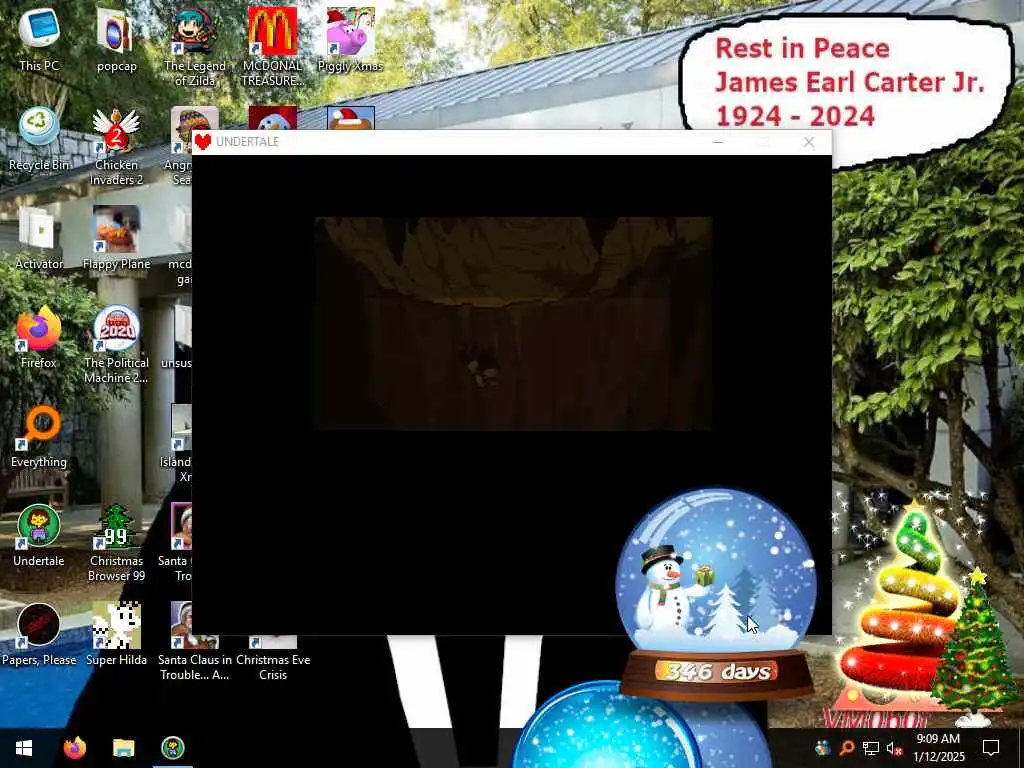Open the Activator desktop icon
Image resolution: width=1024 pixels, height=768 pixels.
39,238
